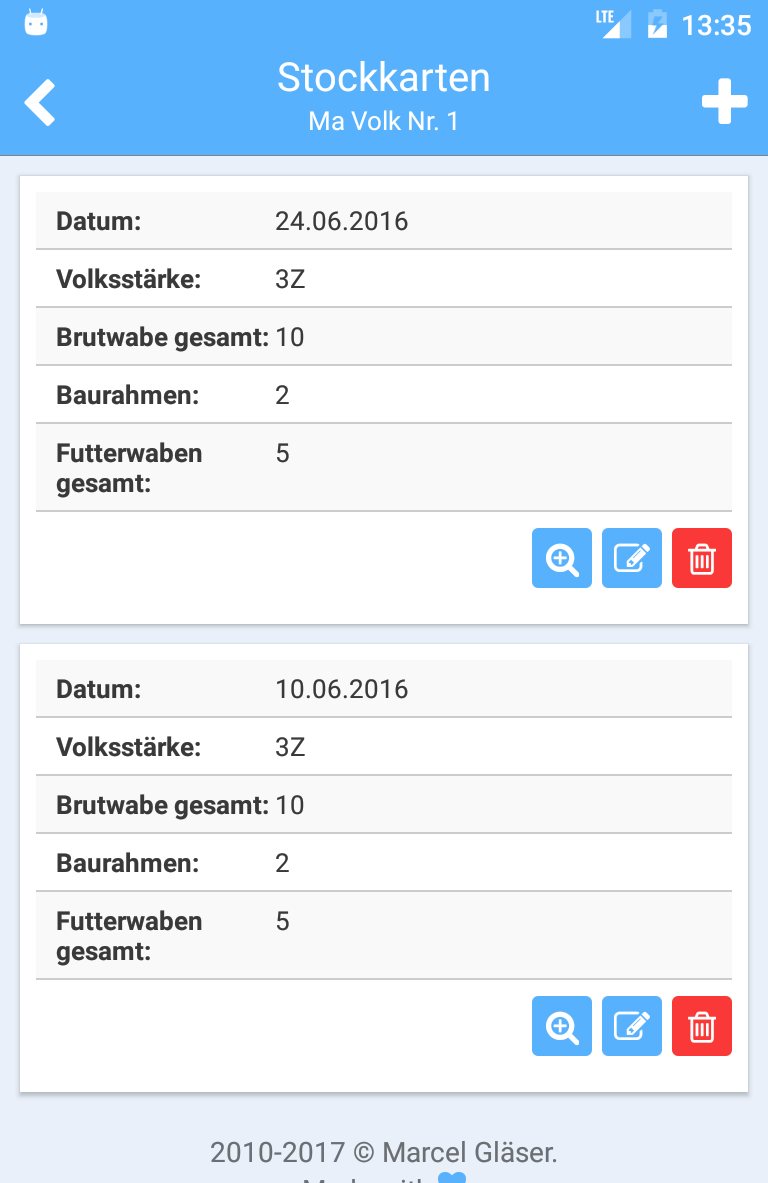Viewport: 768px width, 1183px height.
Task: Edit the 10.06.2016 Stockkarte entry
Action: tap(632, 1026)
